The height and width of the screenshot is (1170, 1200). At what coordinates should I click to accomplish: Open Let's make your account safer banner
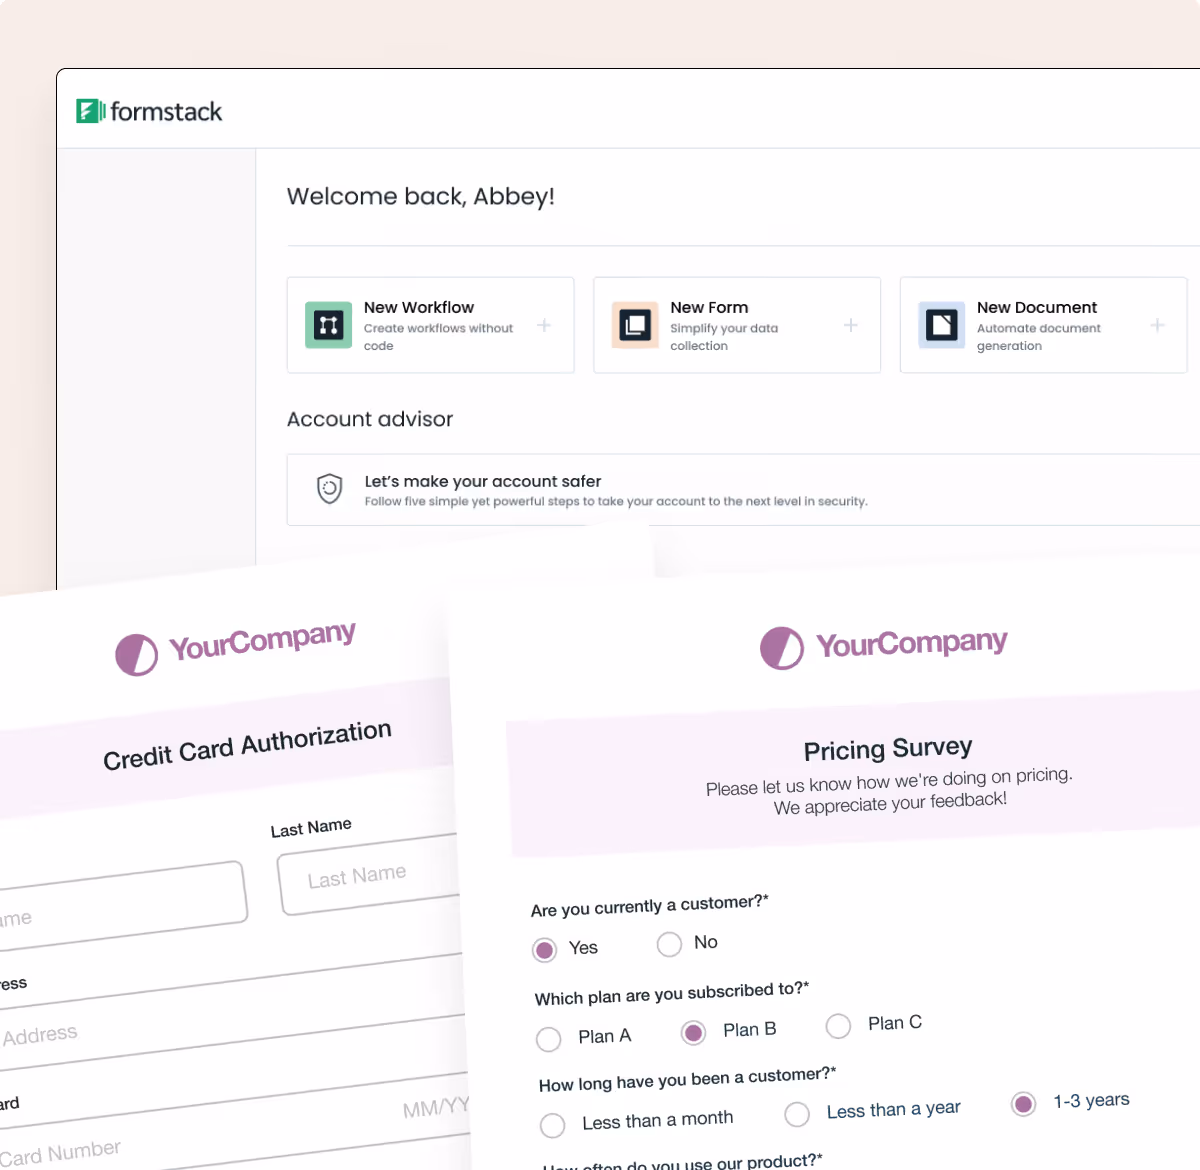743,490
